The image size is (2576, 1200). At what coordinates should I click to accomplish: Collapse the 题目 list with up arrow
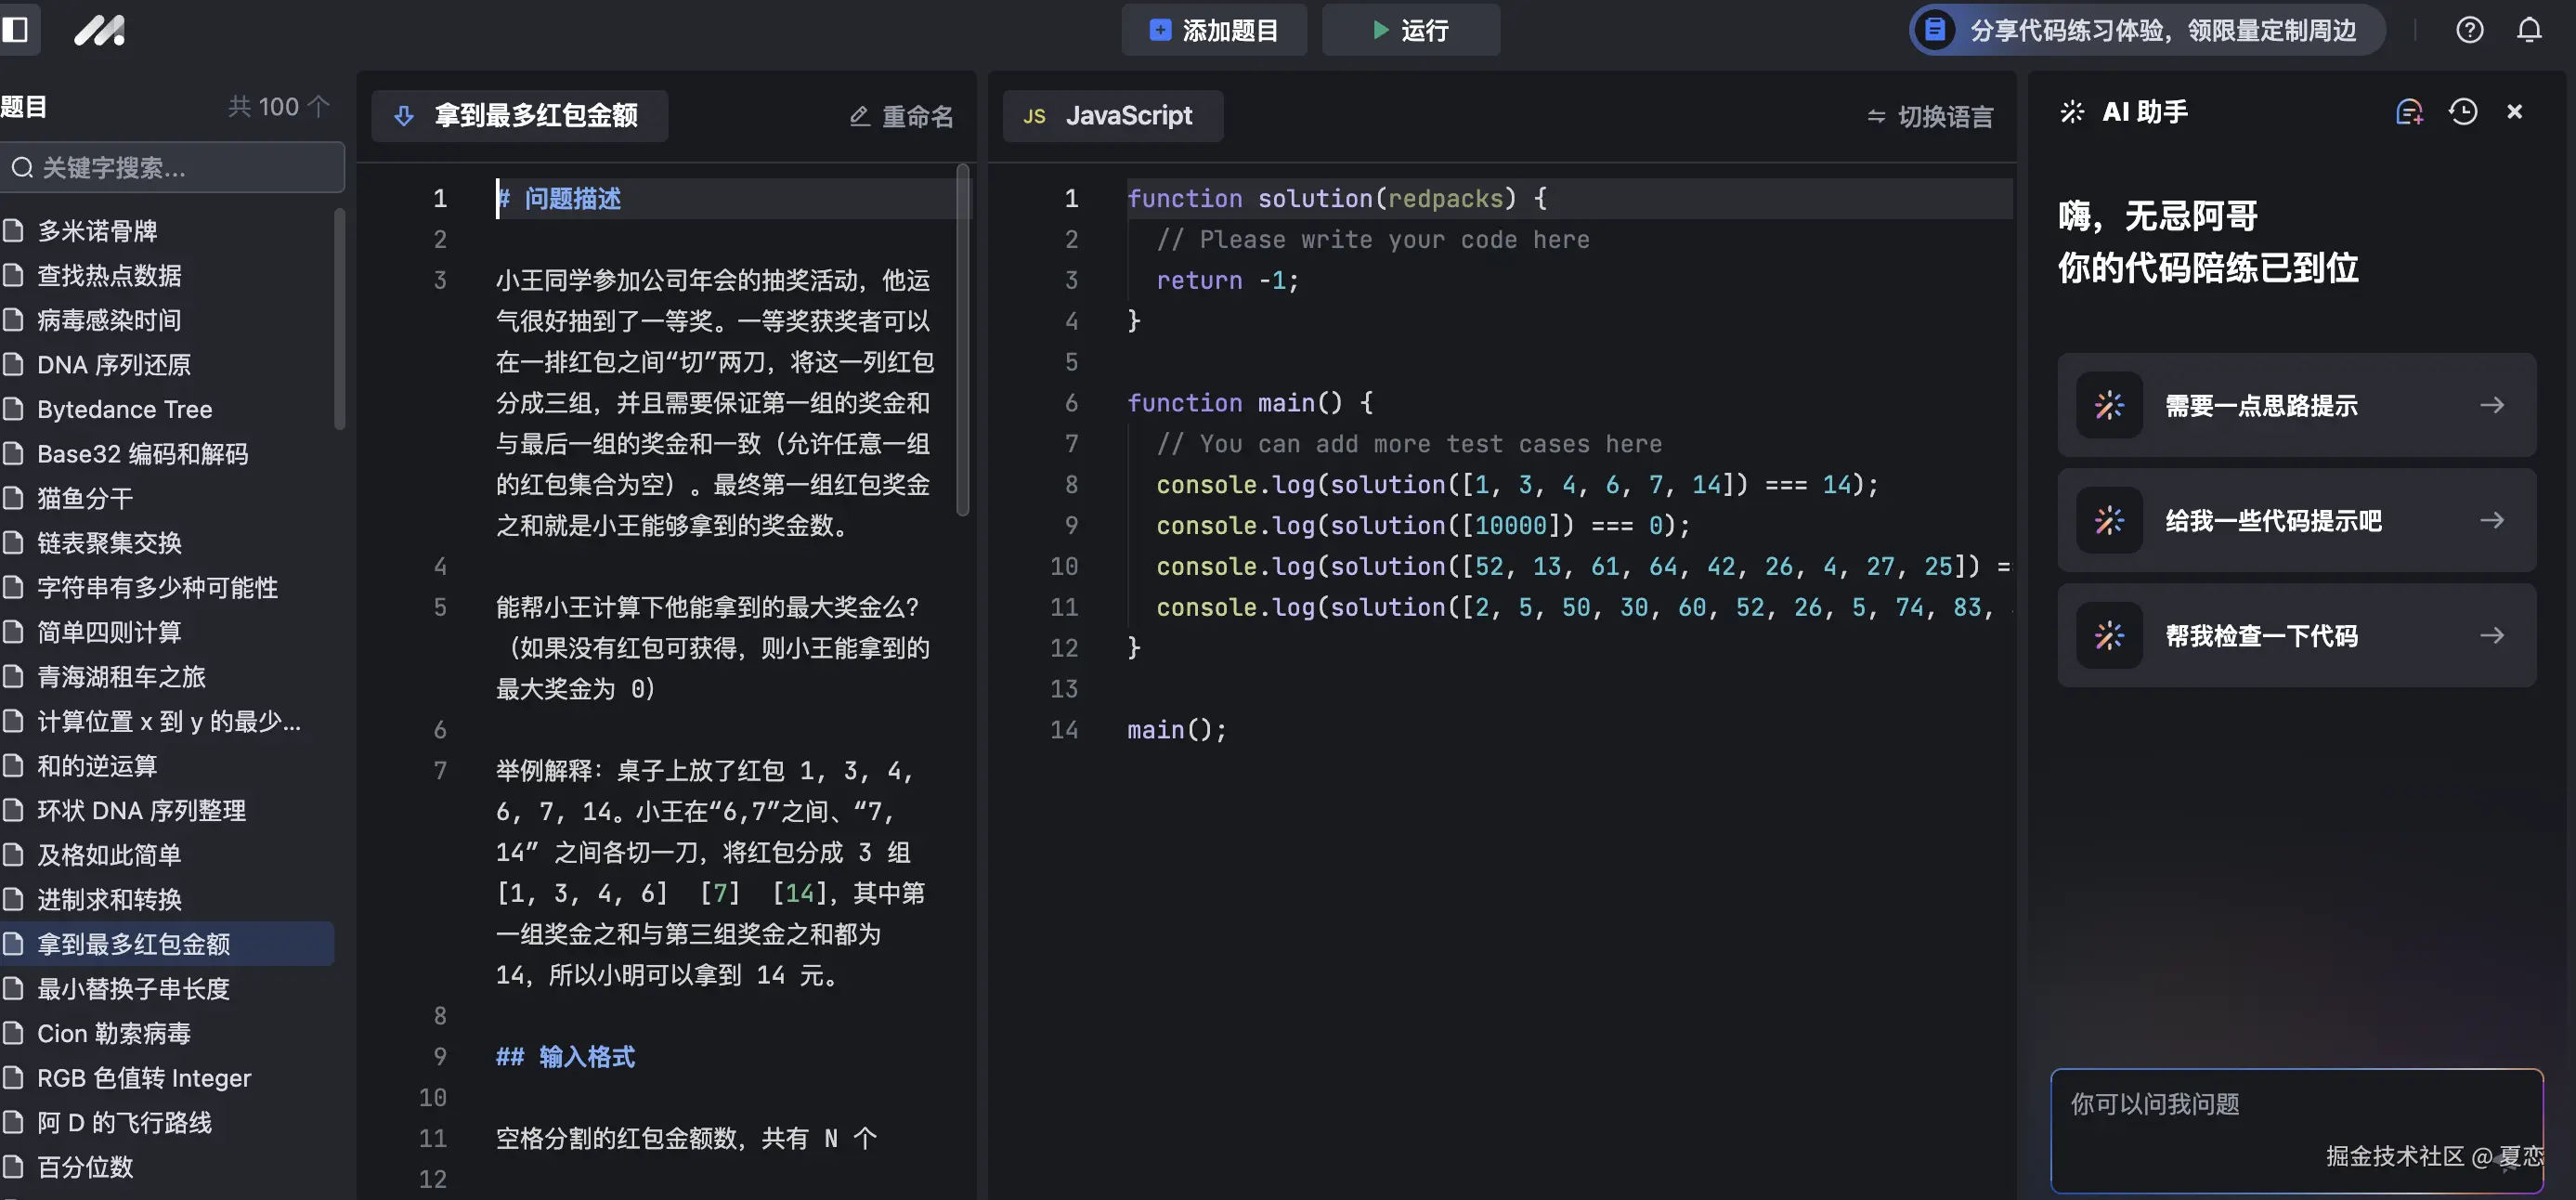tap(318, 106)
